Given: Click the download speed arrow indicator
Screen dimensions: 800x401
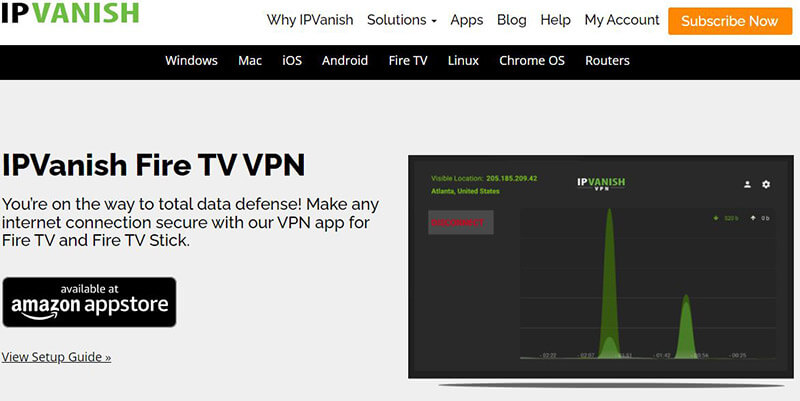Looking at the screenshot, I should point(716,218).
